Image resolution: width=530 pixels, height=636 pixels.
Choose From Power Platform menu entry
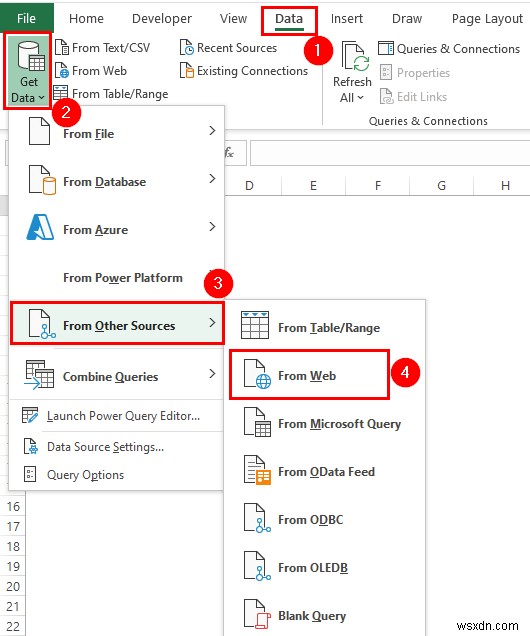116,278
